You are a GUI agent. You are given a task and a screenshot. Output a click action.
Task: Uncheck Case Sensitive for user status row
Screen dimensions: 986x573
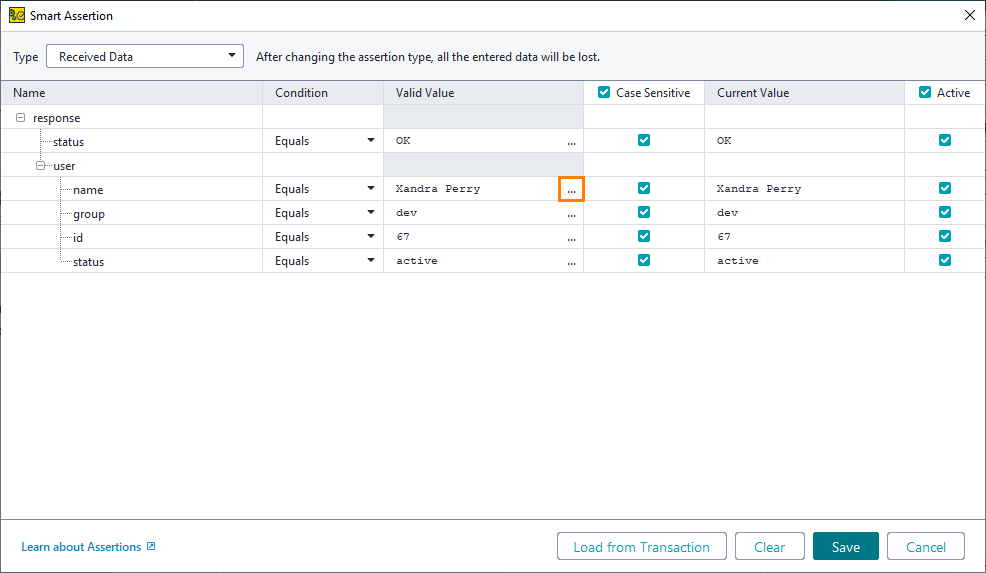click(643, 260)
